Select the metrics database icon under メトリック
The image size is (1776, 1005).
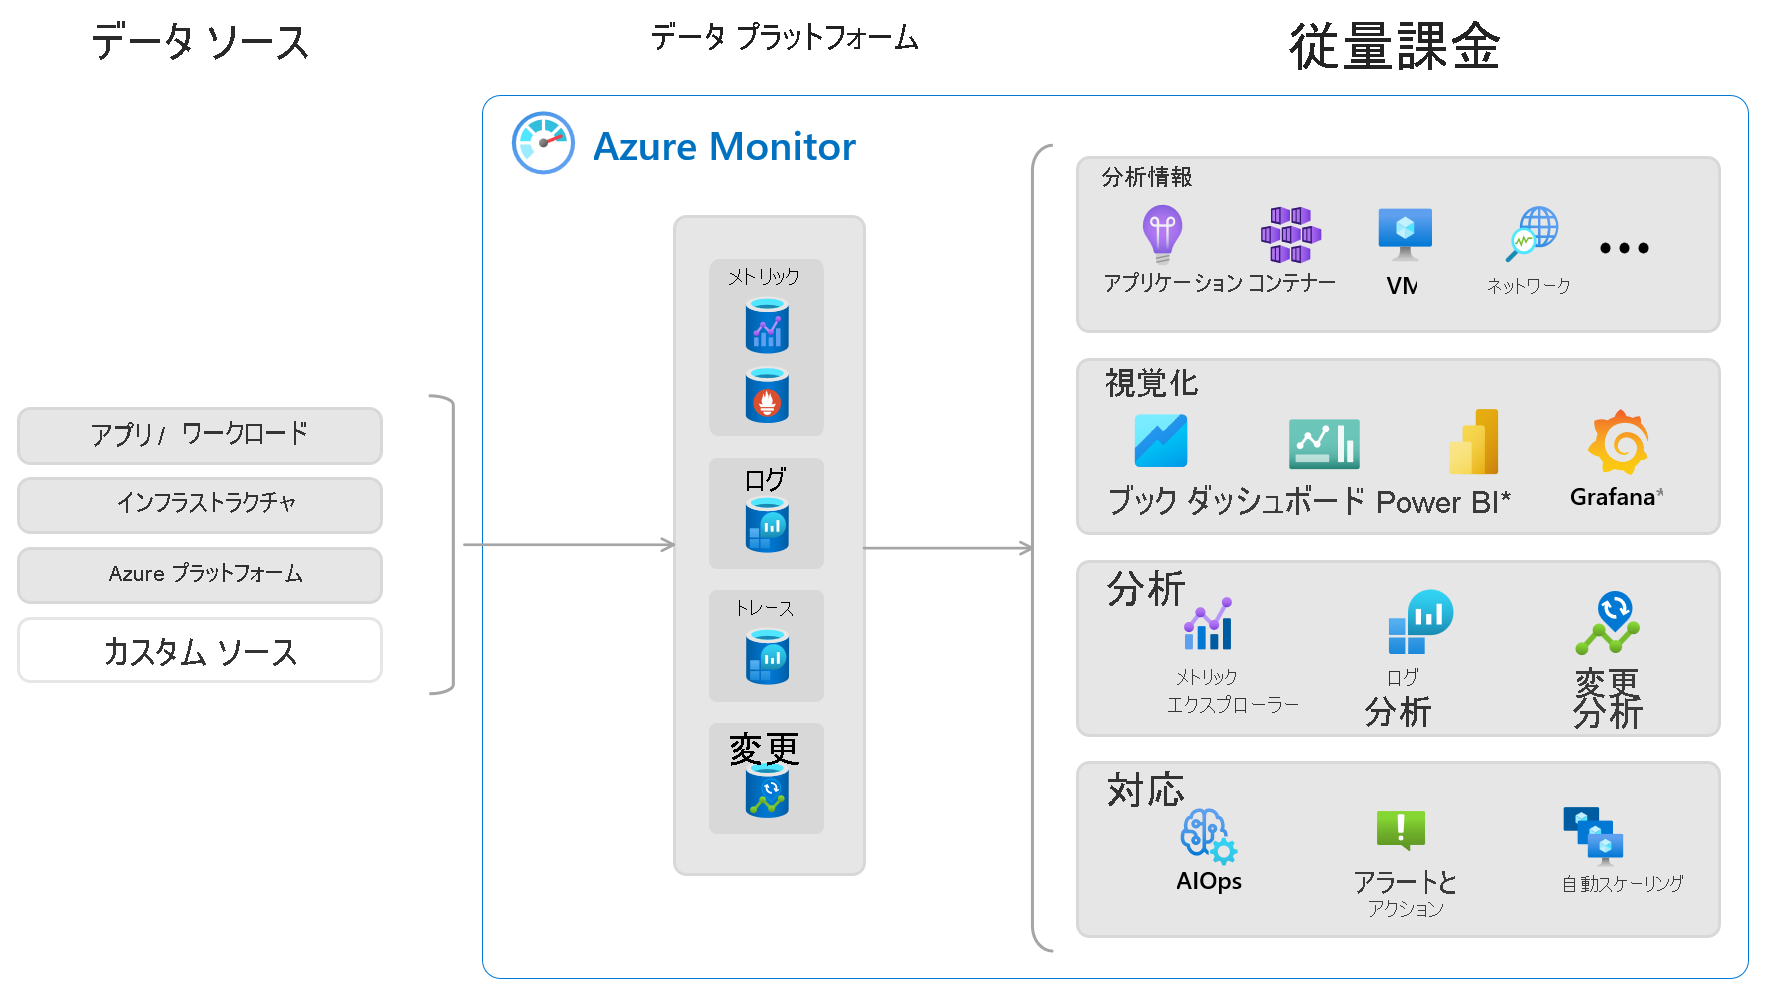point(767,326)
